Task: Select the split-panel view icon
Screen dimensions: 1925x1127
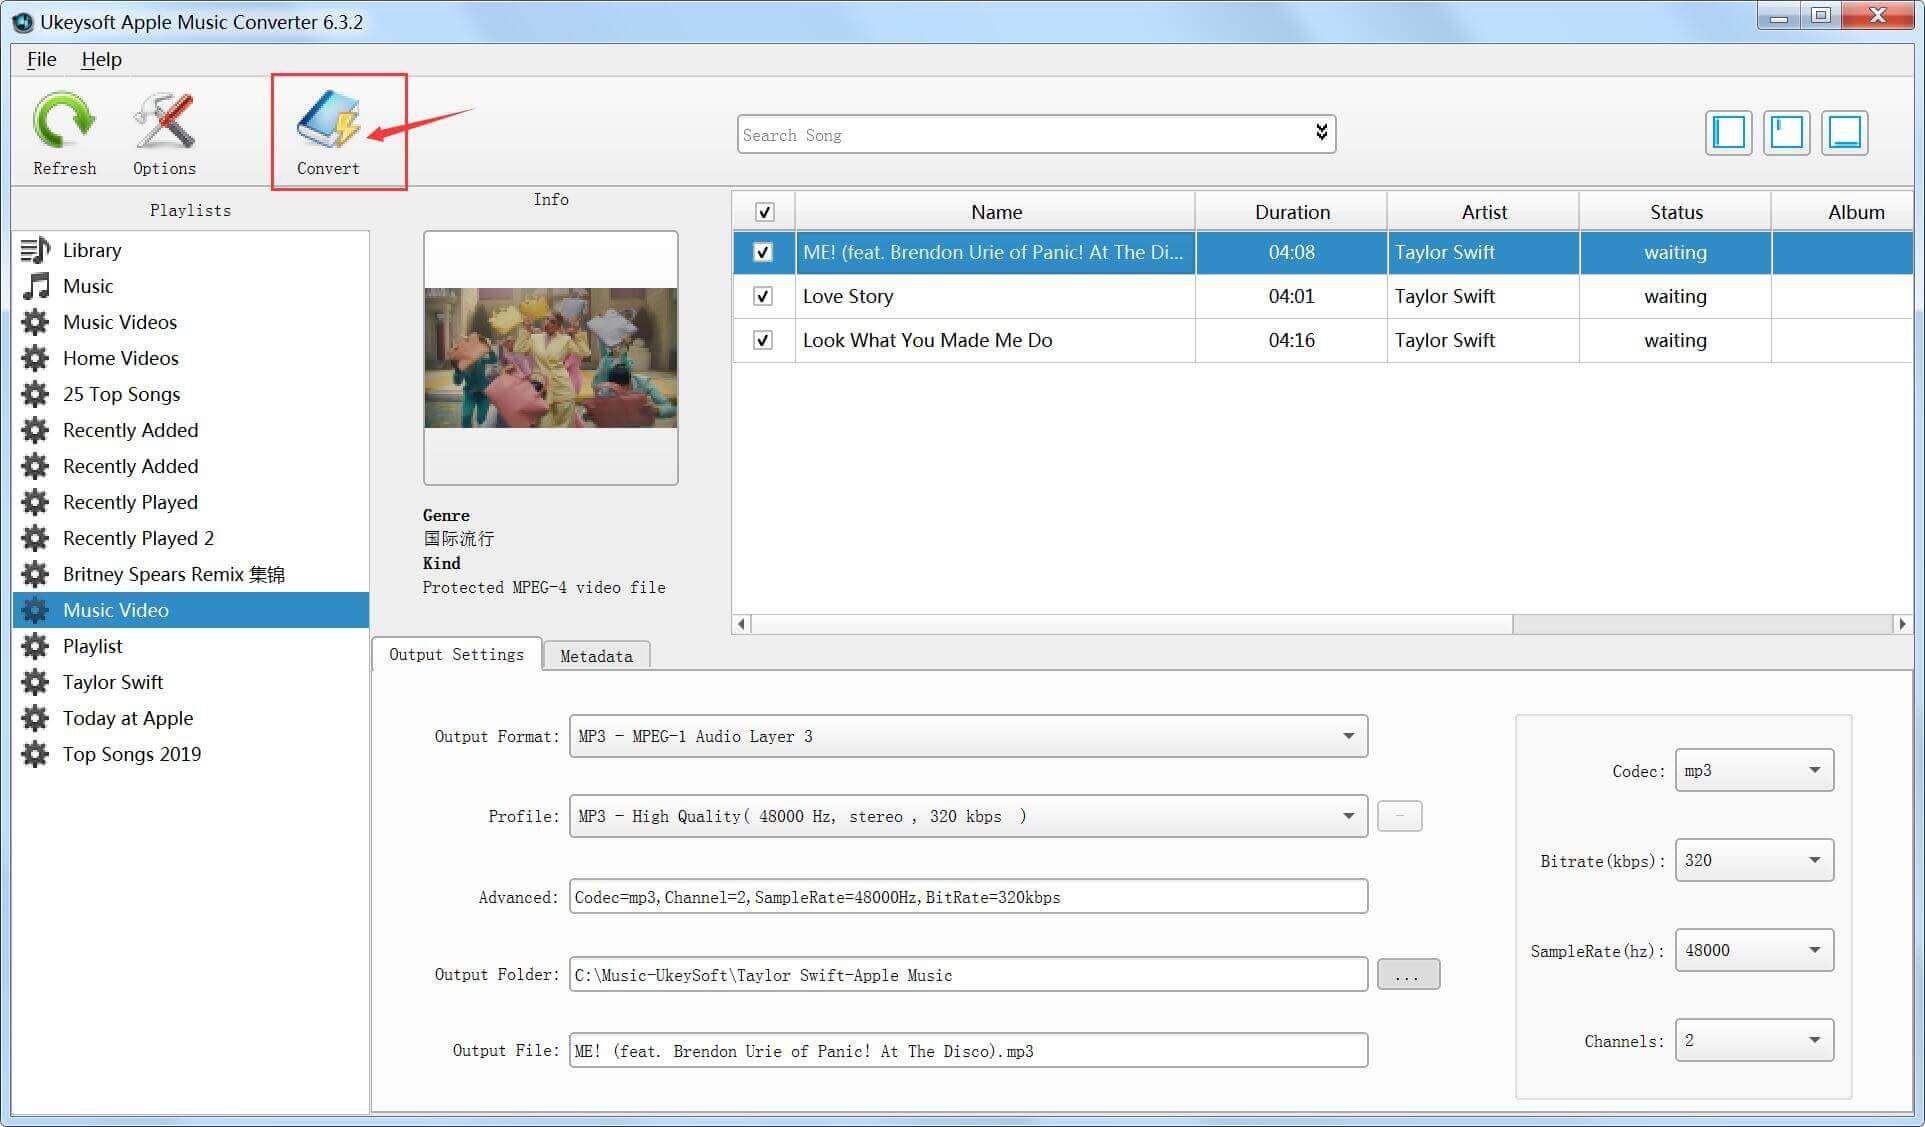Action: coord(1787,130)
